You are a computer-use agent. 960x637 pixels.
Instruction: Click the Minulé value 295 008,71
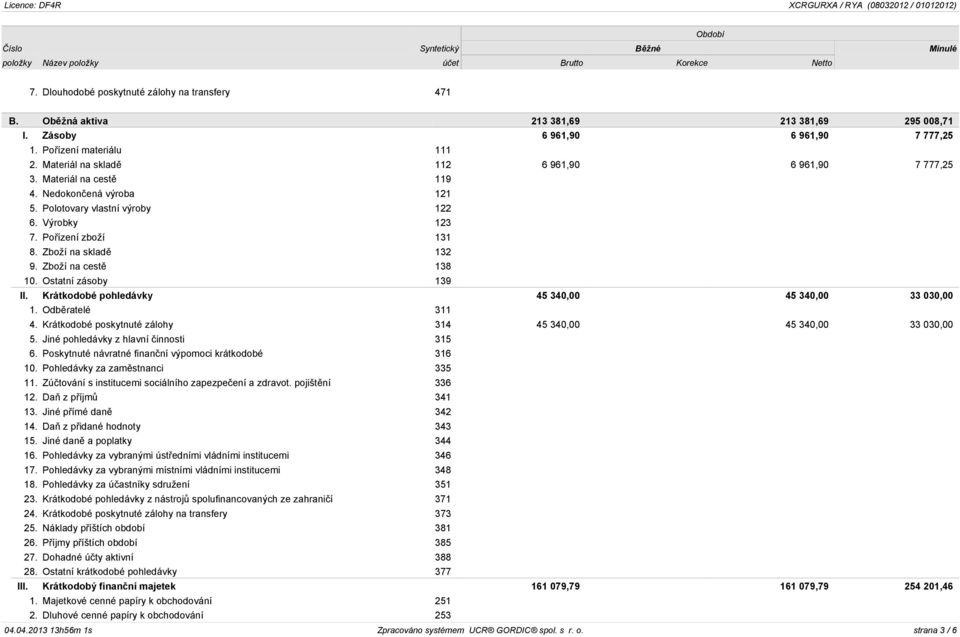929,121
